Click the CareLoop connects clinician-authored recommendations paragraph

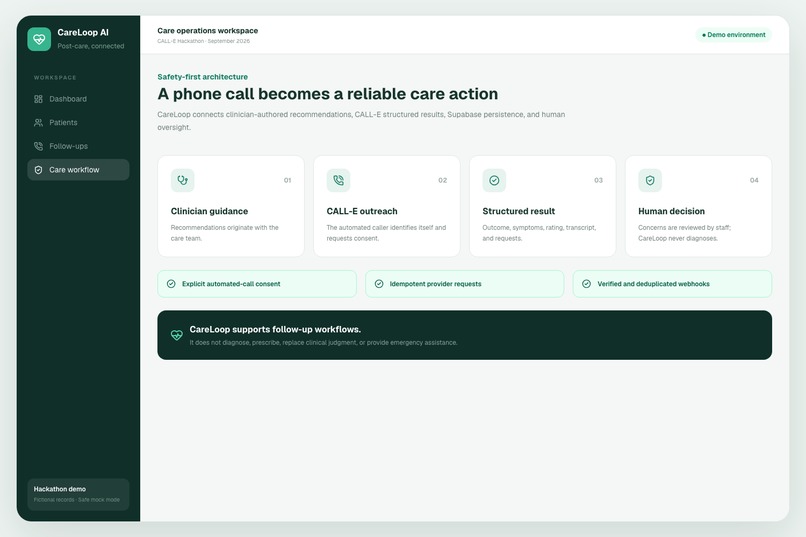pyautogui.click(x=361, y=121)
